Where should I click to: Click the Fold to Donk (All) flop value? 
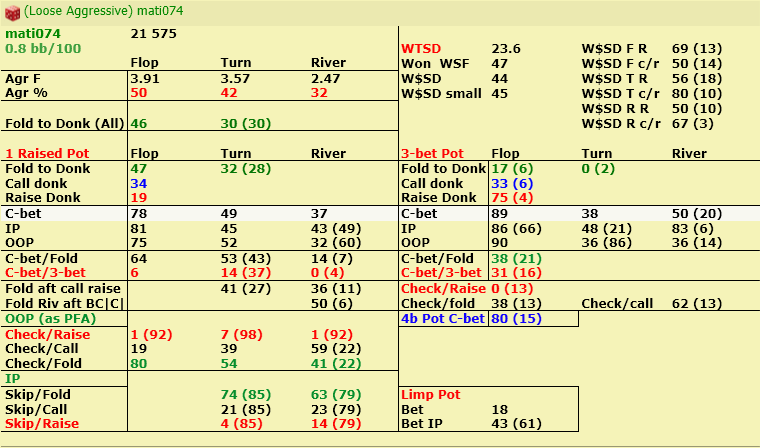139,123
